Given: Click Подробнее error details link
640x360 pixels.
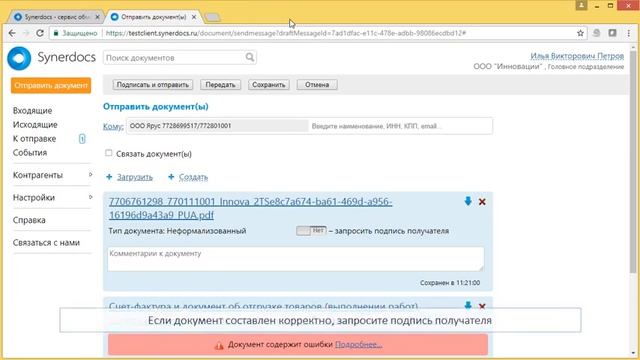Looking at the screenshot, I should click(358, 344).
